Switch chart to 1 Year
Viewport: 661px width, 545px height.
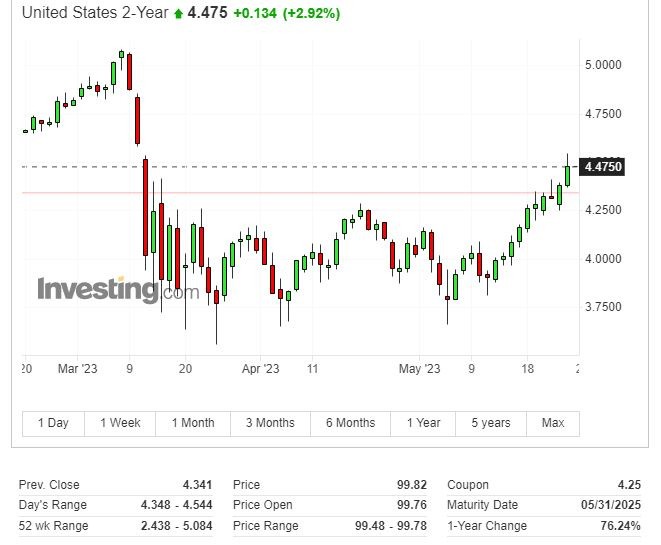423,423
